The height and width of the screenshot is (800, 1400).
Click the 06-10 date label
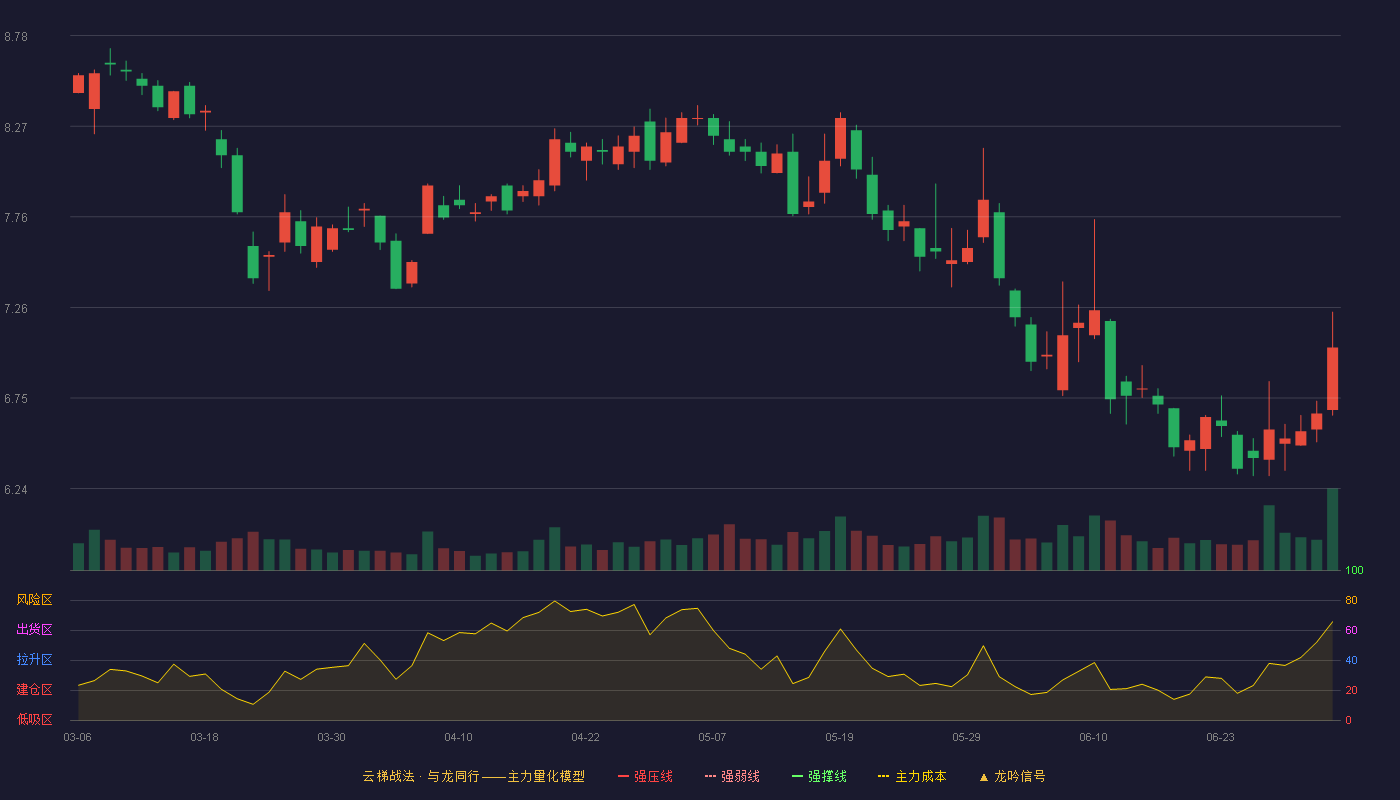pos(1093,737)
